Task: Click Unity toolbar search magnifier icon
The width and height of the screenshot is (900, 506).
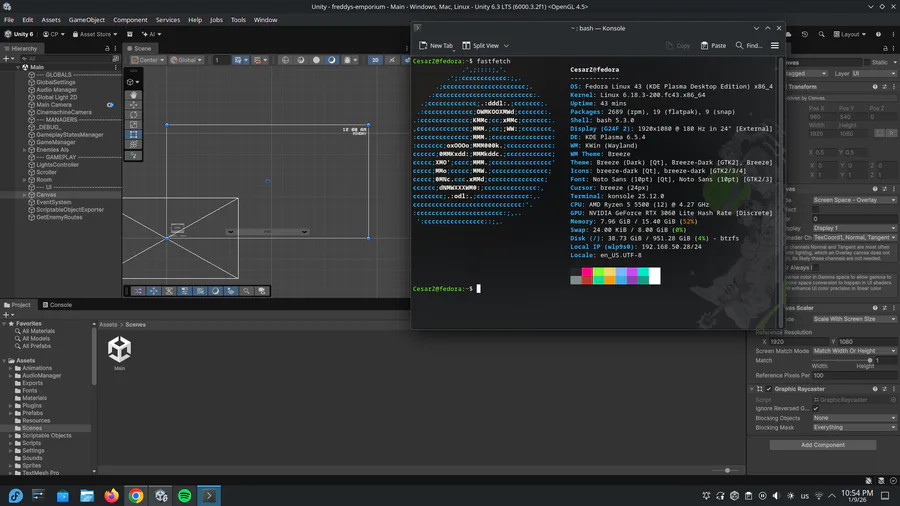Action: [821, 34]
